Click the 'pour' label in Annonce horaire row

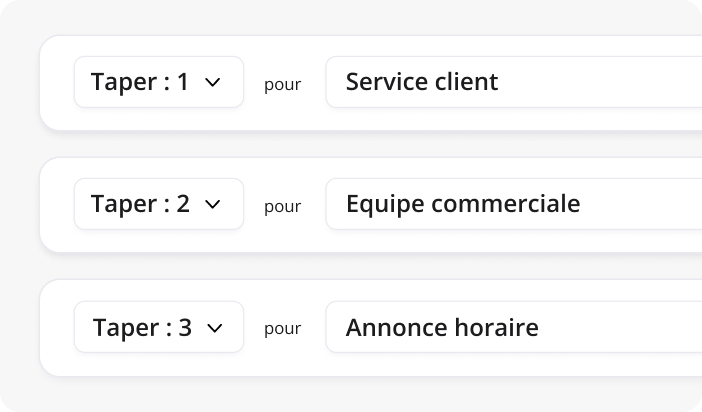[x=282, y=329]
